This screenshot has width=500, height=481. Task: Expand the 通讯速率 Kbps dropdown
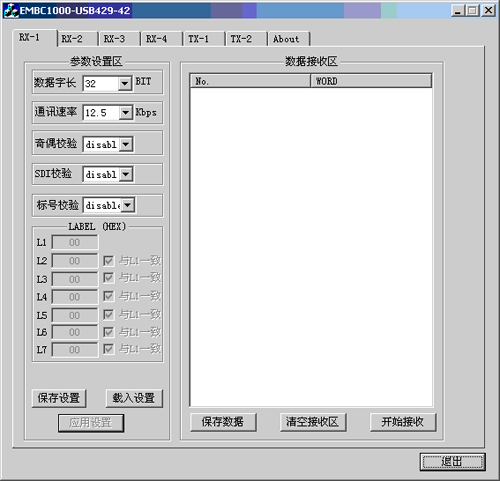125,113
